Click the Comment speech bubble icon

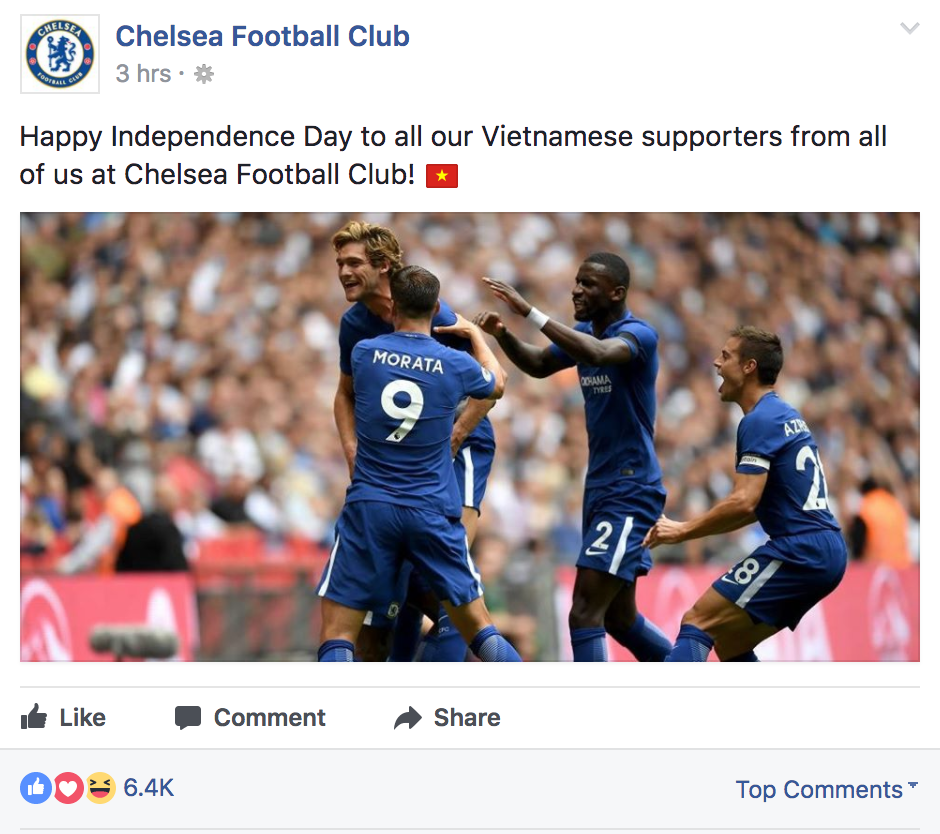click(x=190, y=717)
